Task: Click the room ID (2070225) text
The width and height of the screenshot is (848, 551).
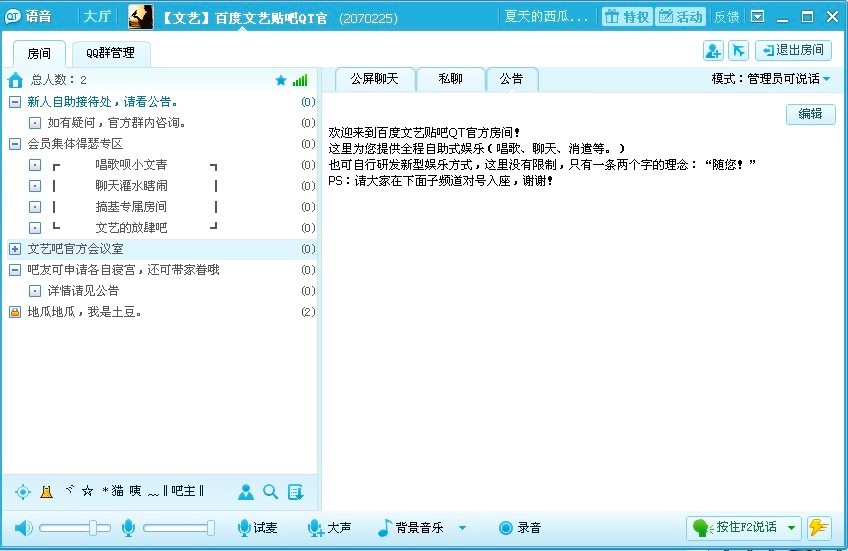Action: click(x=368, y=18)
